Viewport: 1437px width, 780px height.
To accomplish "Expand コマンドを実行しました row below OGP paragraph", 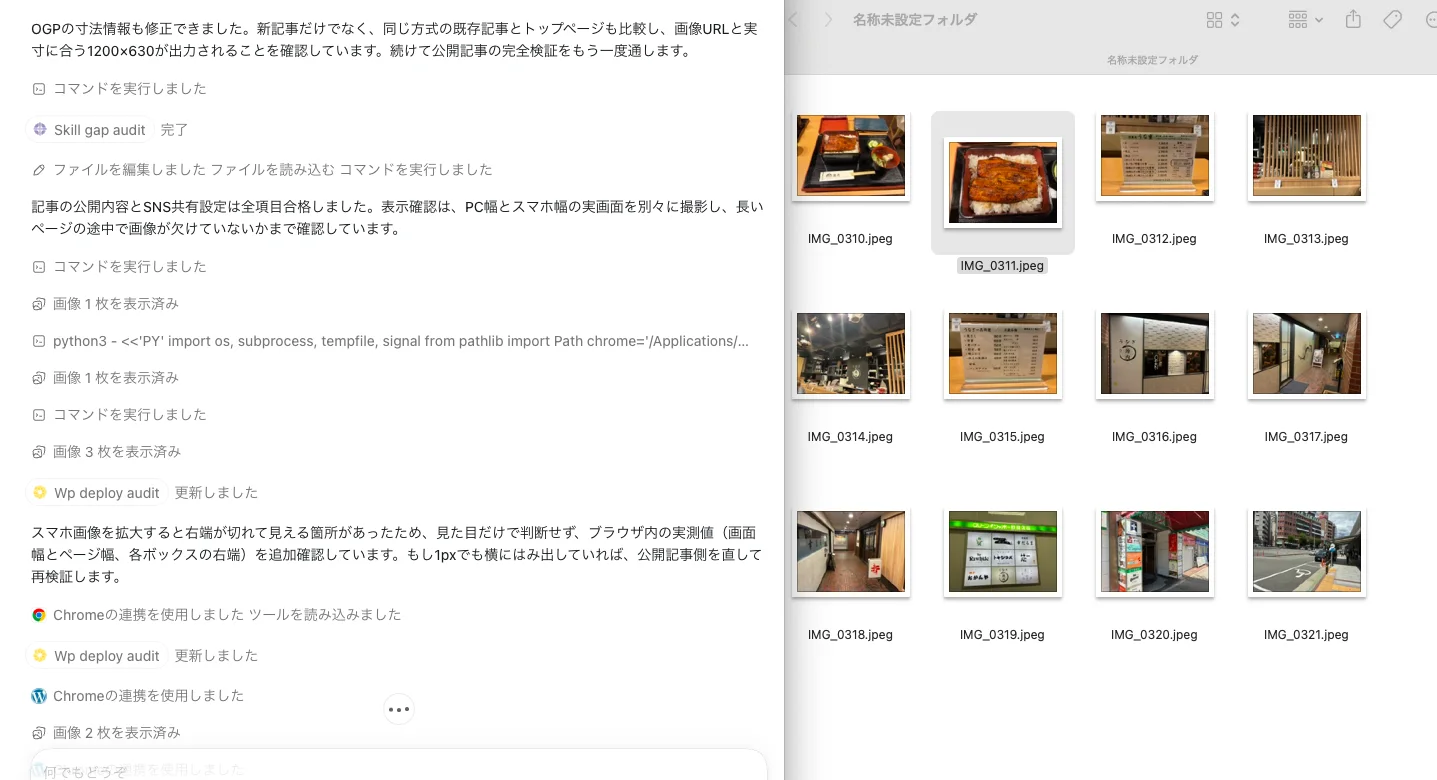I will click(x=119, y=89).
